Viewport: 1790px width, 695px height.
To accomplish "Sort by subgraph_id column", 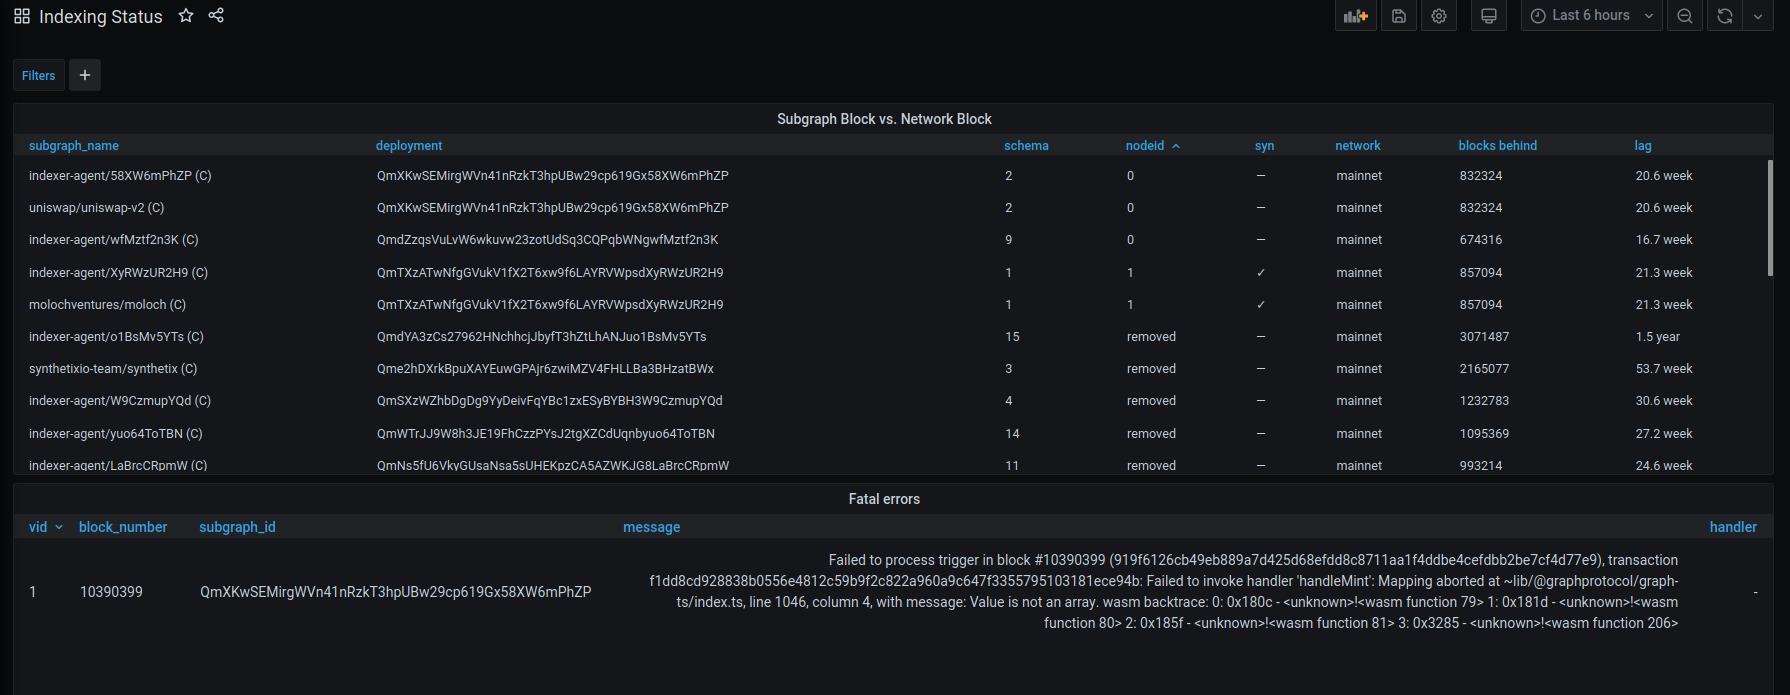I will 237,527.
